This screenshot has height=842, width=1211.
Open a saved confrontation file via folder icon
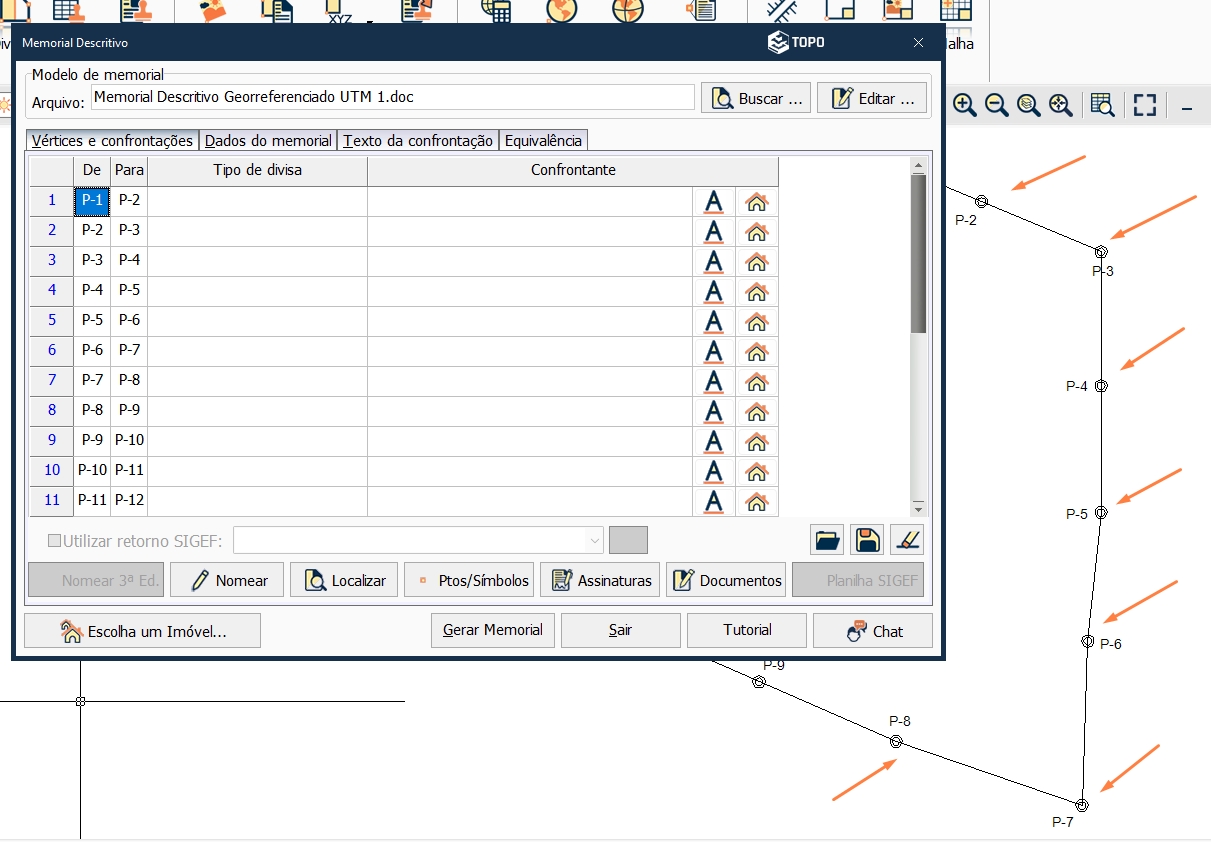pyautogui.click(x=827, y=539)
